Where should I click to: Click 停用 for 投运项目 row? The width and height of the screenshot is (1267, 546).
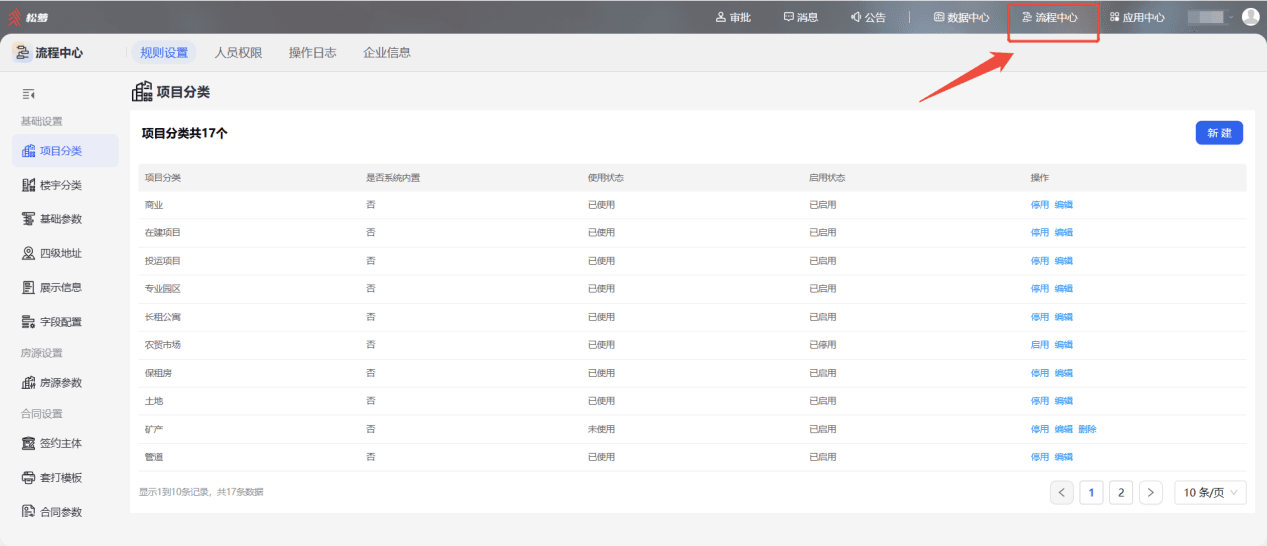coord(1040,261)
